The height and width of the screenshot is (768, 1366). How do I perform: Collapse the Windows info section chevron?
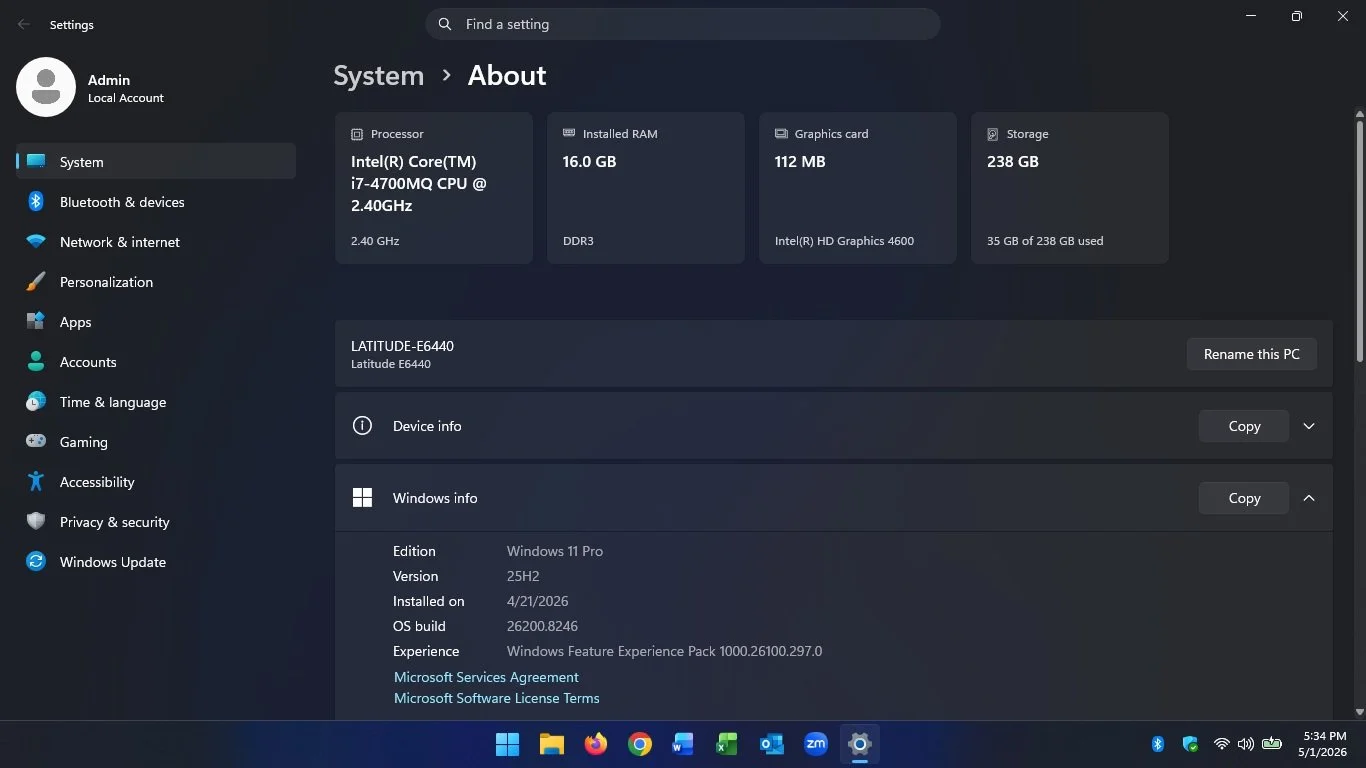[1309, 498]
